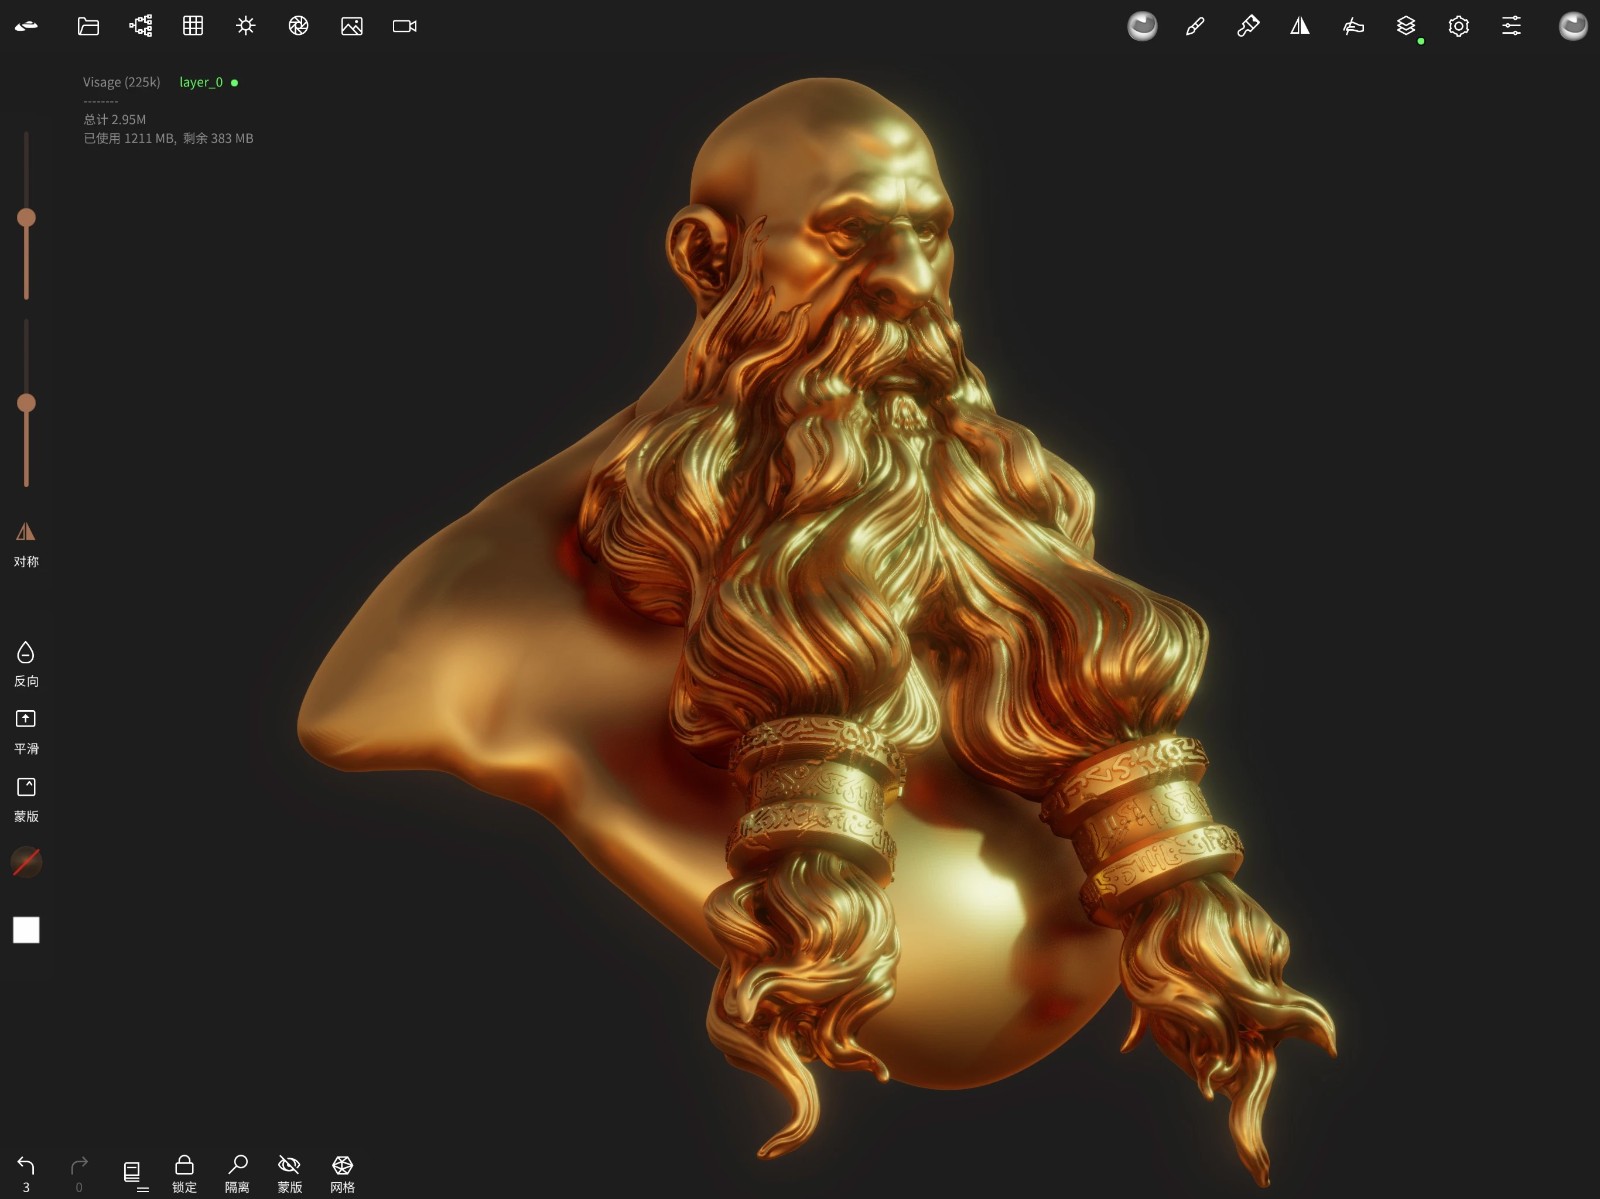This screenshot has width=1600, height=1199.
Task: Open the background grid settings icon
Action: pos(192,26)
